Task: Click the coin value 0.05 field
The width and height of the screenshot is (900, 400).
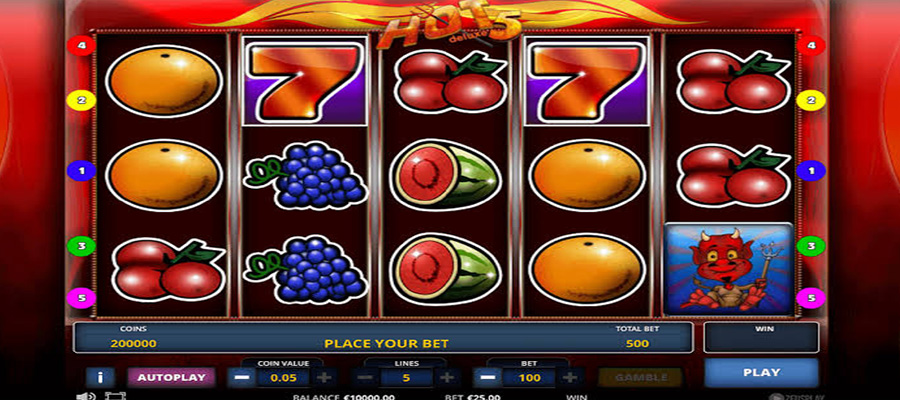Action: (284, 378)
